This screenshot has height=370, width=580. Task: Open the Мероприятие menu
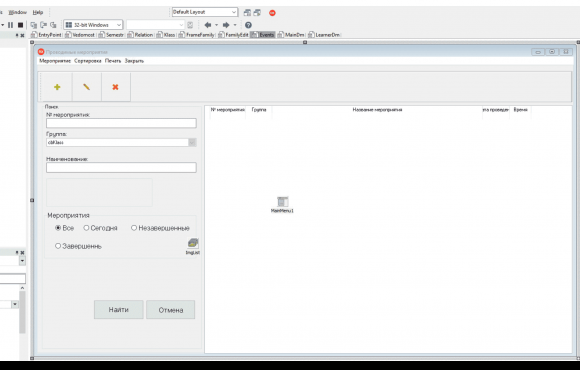click(x=55, y=61)
